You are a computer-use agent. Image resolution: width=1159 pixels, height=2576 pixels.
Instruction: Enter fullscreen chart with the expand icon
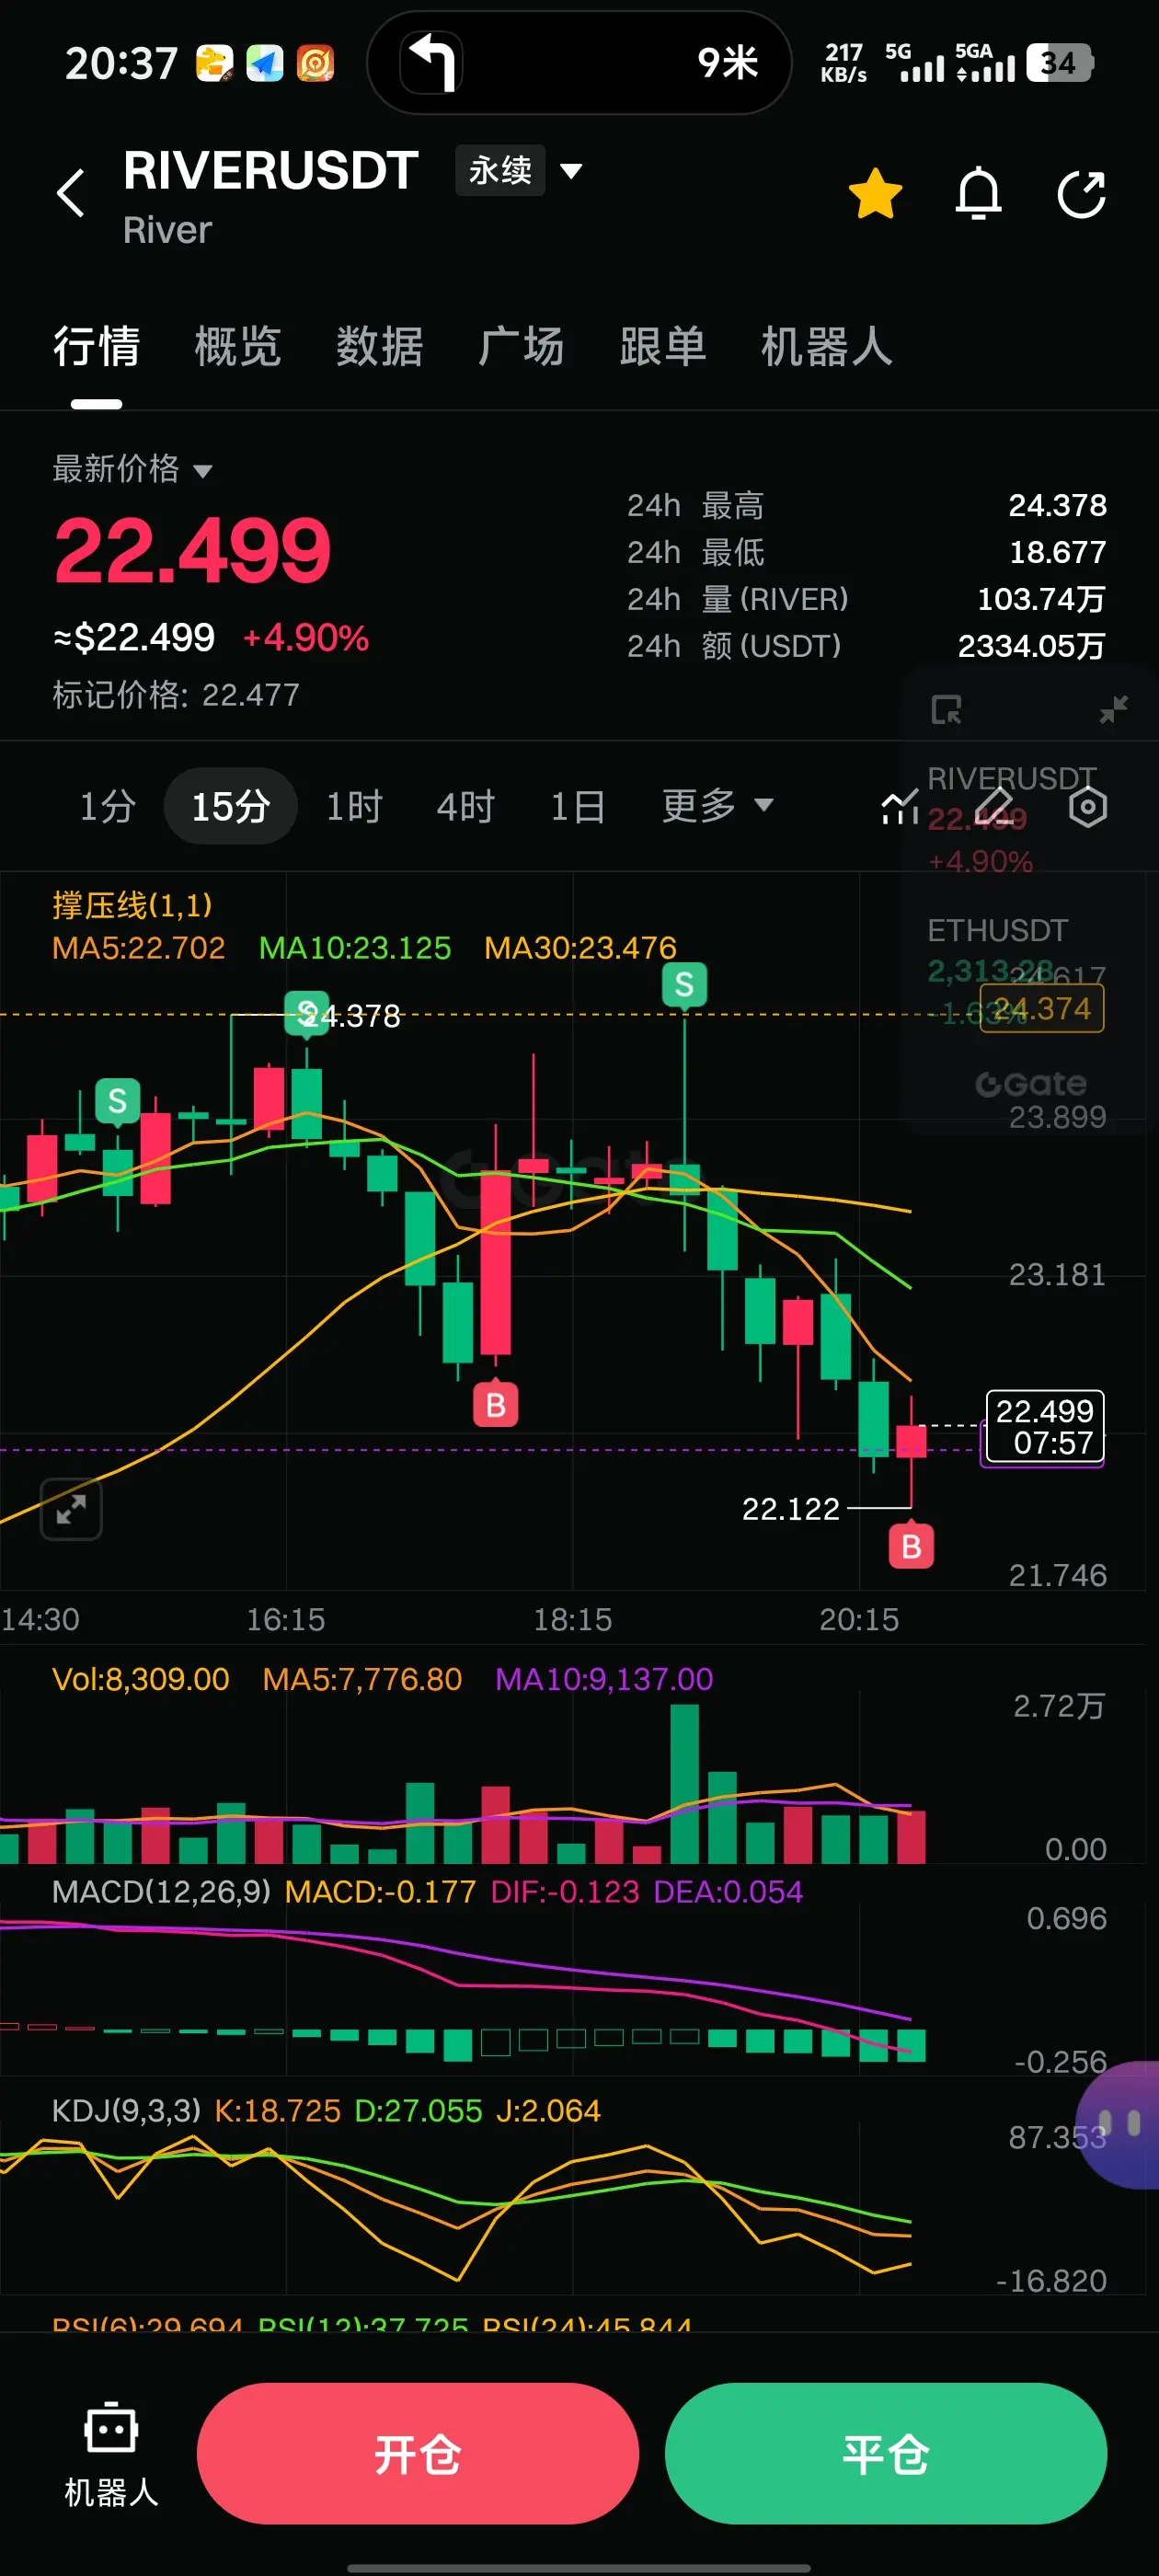click(71, 1509)
